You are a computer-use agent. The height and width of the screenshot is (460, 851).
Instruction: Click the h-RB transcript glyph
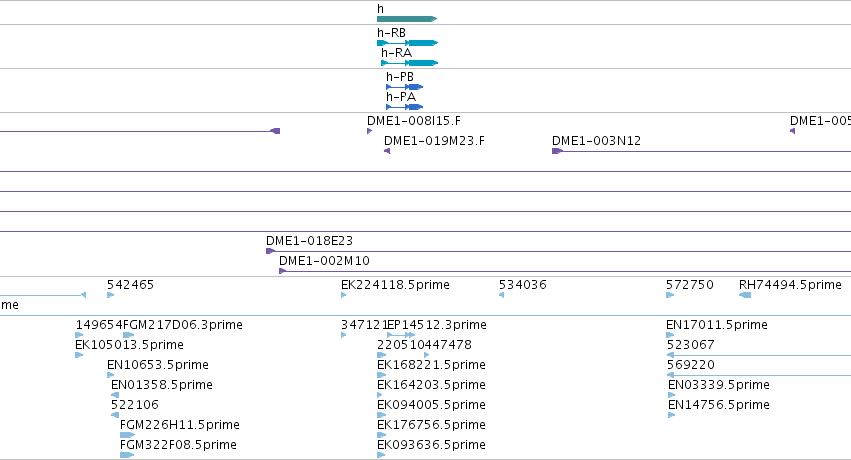coord(408,43)
